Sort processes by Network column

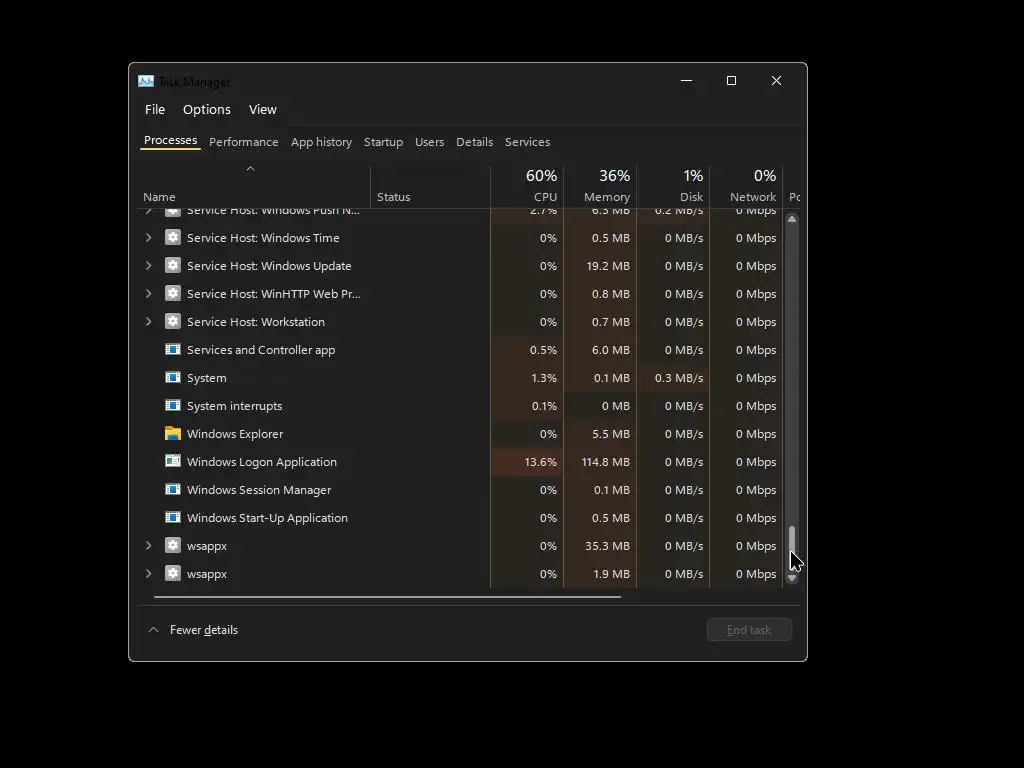tap(746, 187)
